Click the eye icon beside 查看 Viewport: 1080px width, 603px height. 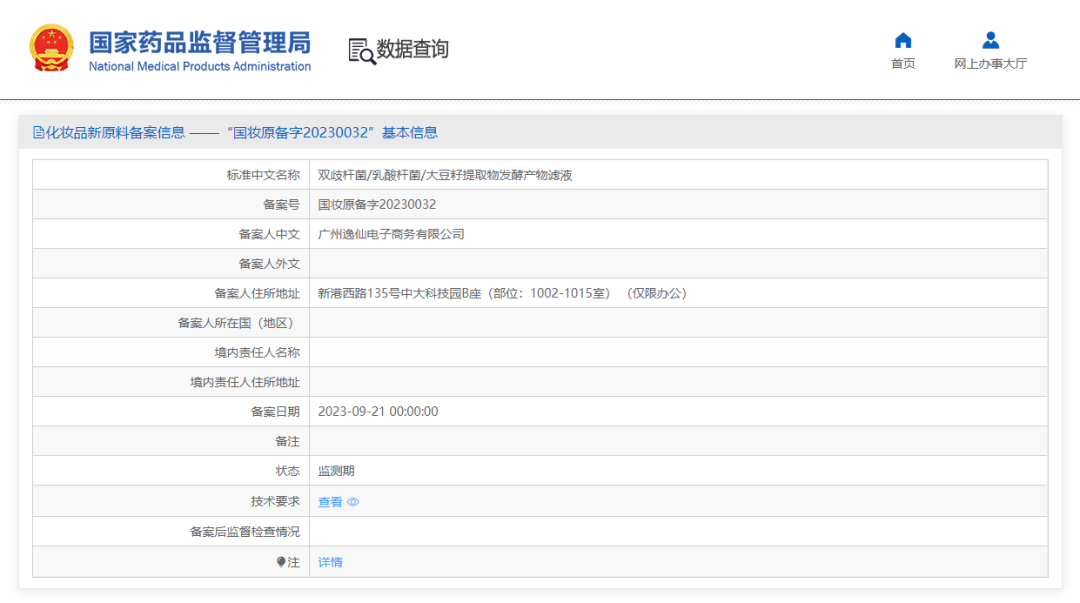(353, 502)
